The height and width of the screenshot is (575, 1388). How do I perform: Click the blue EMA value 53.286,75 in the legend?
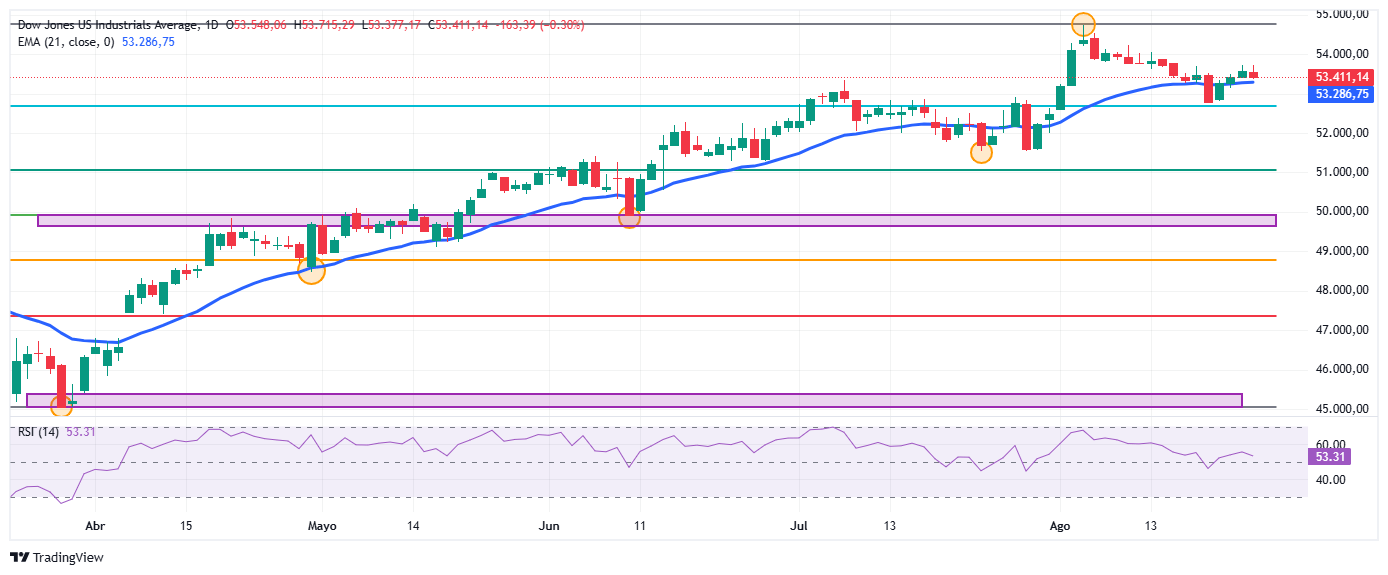[148, 41]
